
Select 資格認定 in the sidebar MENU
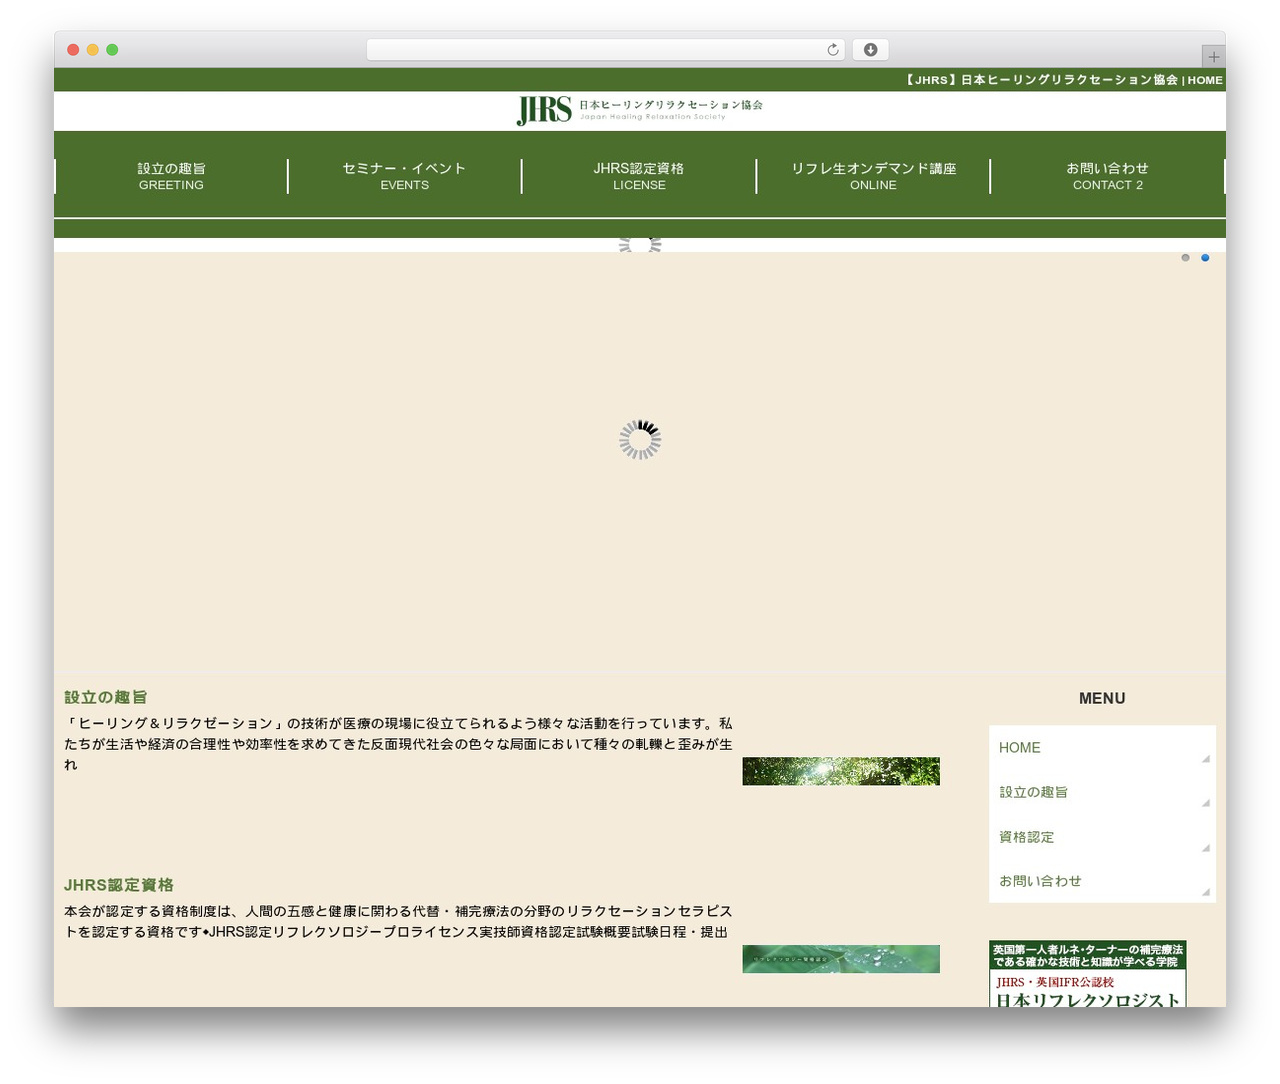click(x=1102, y=837)
